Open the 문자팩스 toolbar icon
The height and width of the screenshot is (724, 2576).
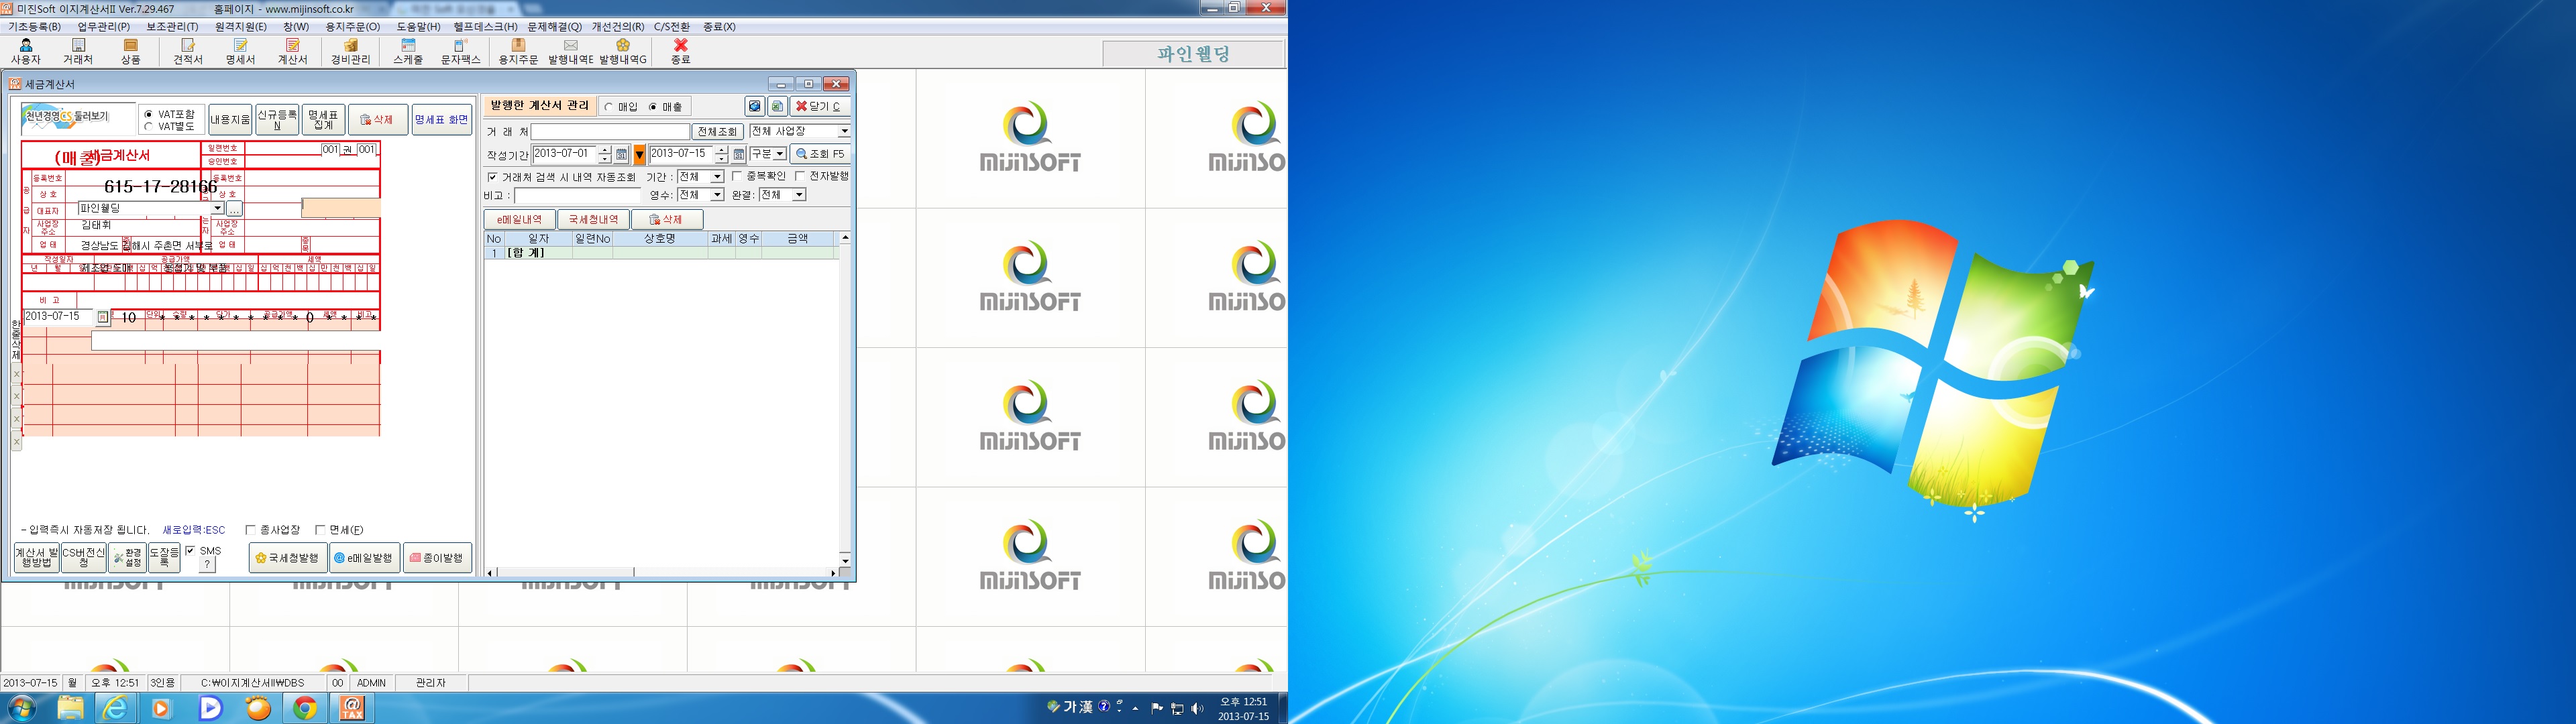pos(461,52)
